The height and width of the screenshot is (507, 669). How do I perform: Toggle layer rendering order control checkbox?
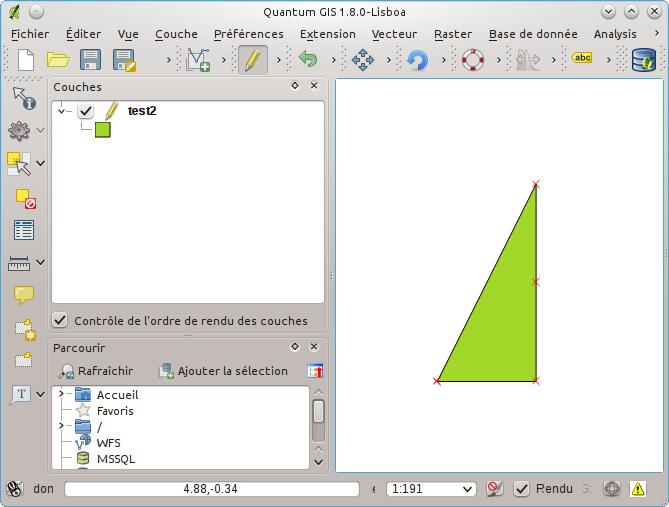click(60, 321)
